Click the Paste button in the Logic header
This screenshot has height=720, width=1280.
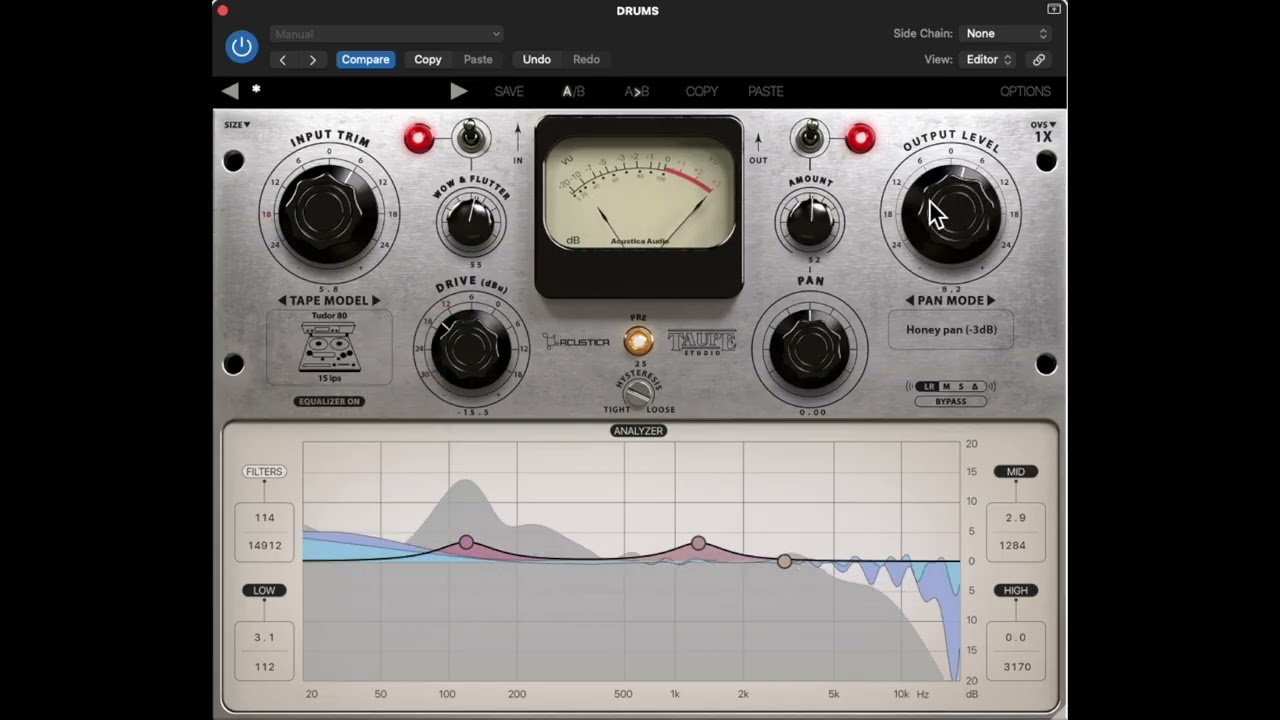(478, 60)
